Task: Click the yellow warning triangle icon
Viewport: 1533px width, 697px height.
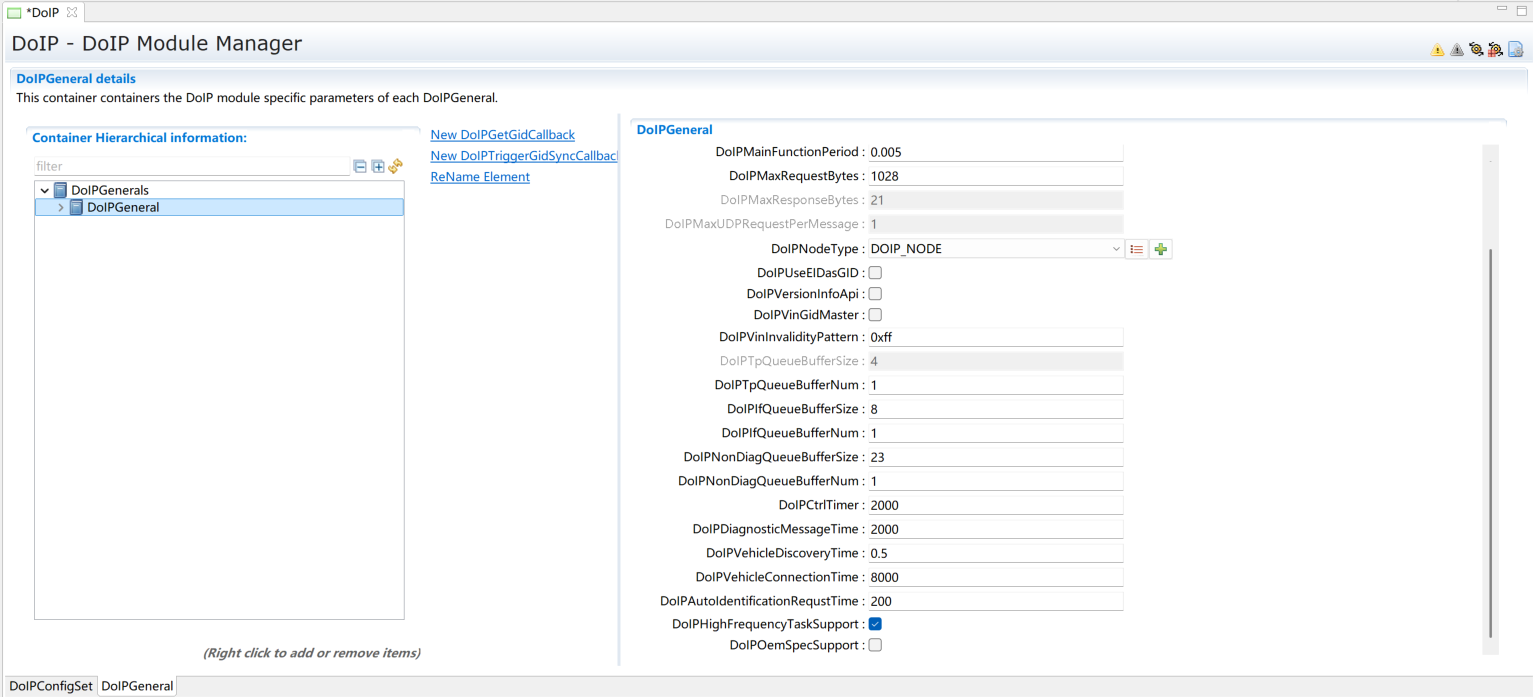Action: click(x=1437, y=50)
